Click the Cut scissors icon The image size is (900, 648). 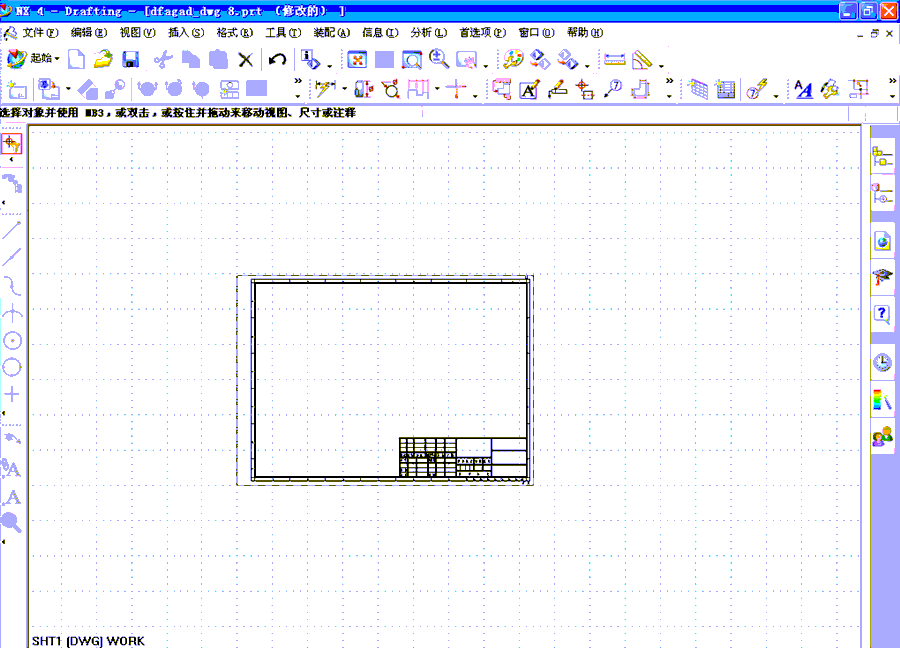pos(163,59)
